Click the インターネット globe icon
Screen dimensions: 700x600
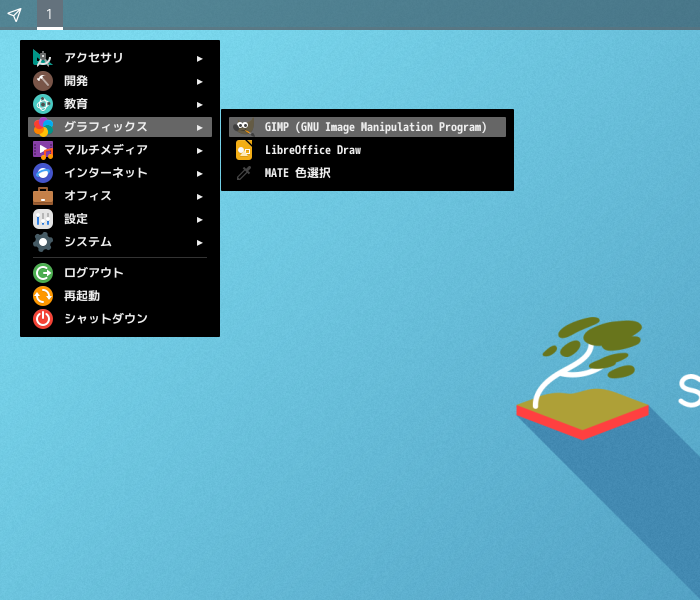click(43, 173)
